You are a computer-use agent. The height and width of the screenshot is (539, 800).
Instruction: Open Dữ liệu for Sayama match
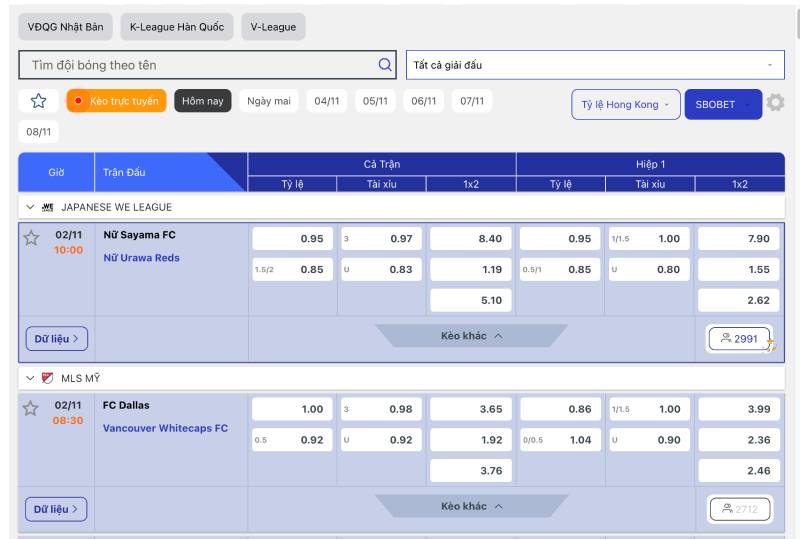pos(57,339)
